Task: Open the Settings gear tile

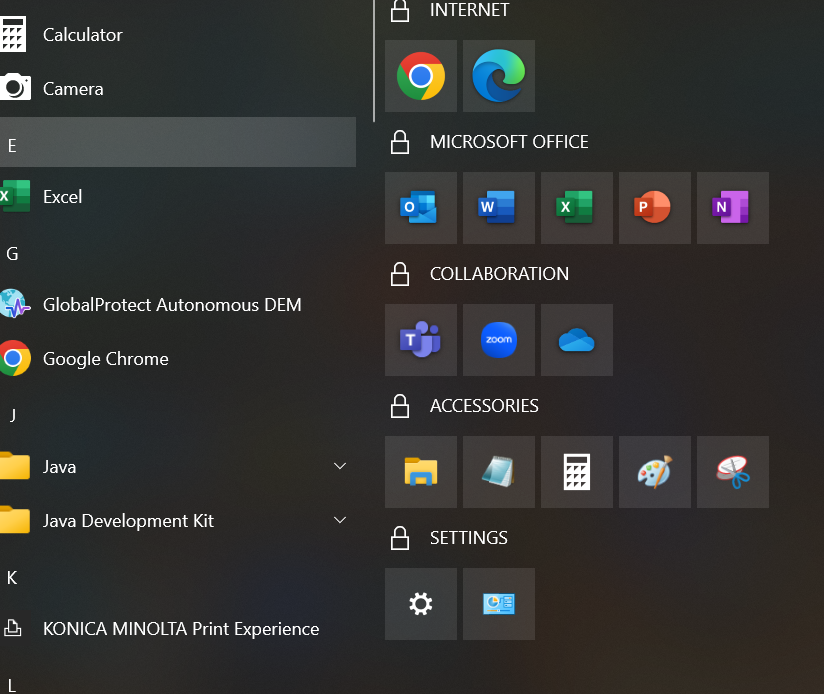Action: pos(420,604)
